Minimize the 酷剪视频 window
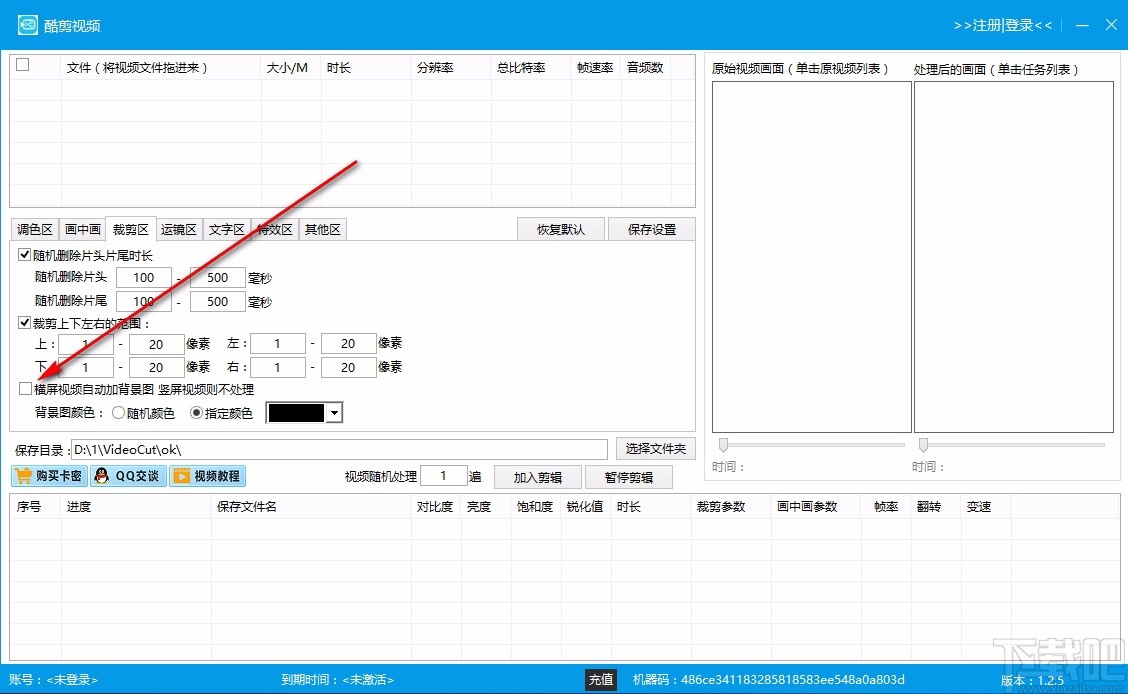 [1082, 25]
